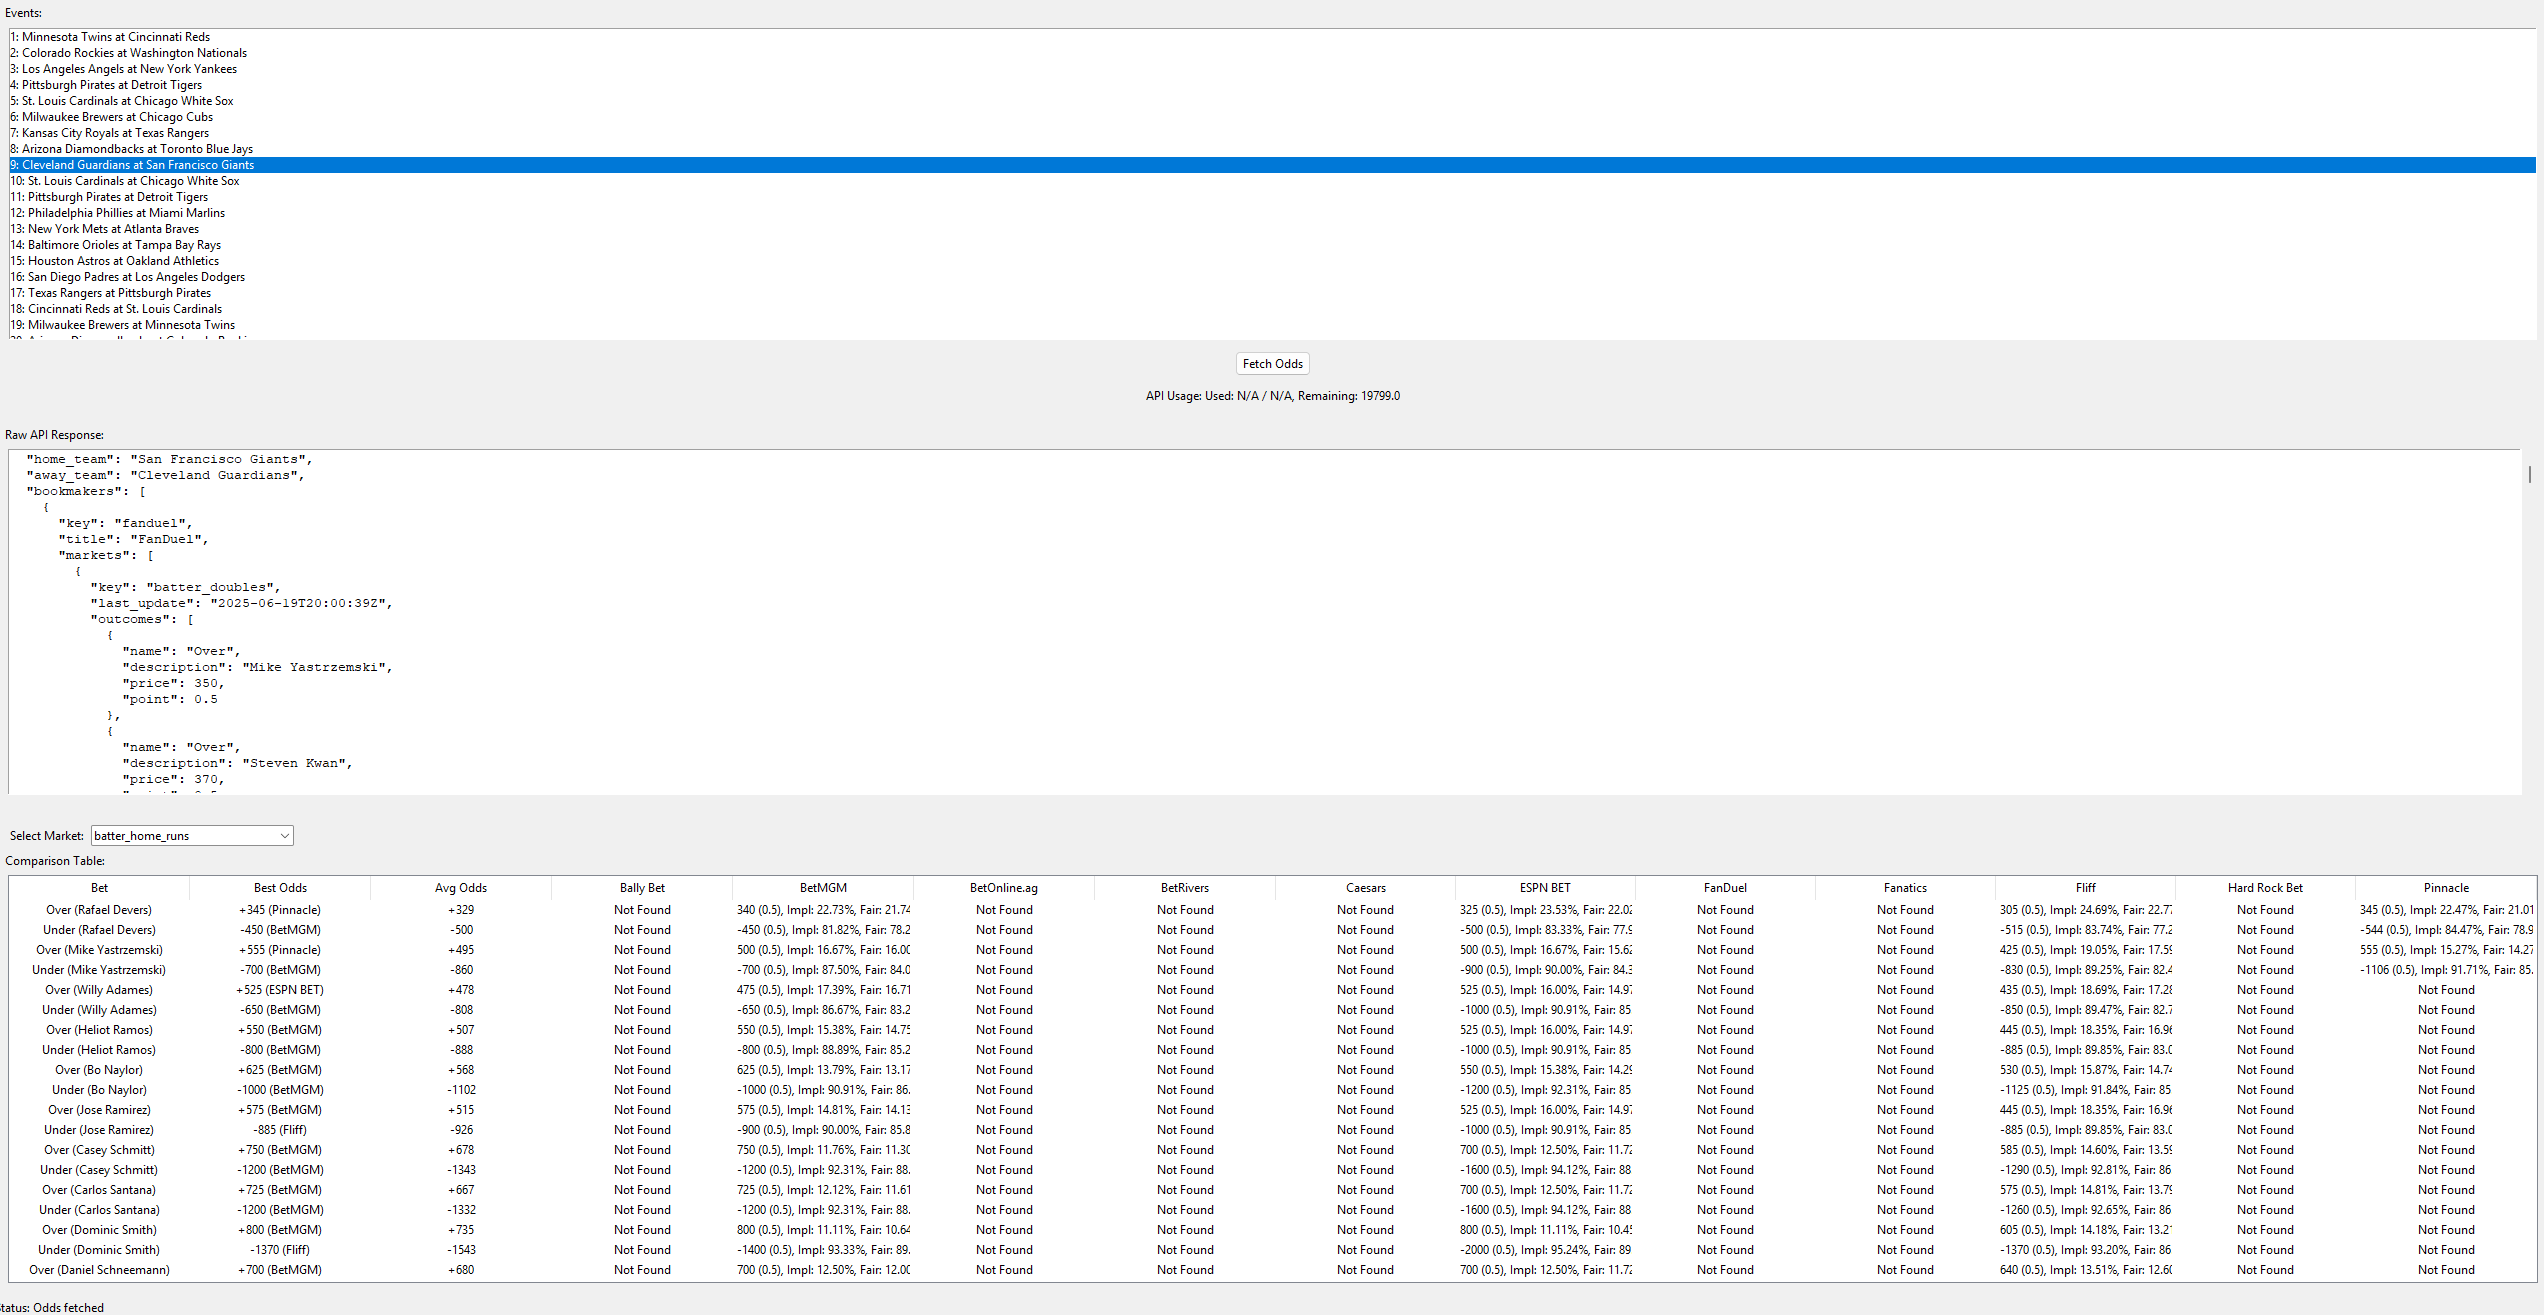This screenshot has height=1315, width=2544.
Task: Select event San Diego Padres at Los Angeles Dodgers
Action: pos(128,276)
